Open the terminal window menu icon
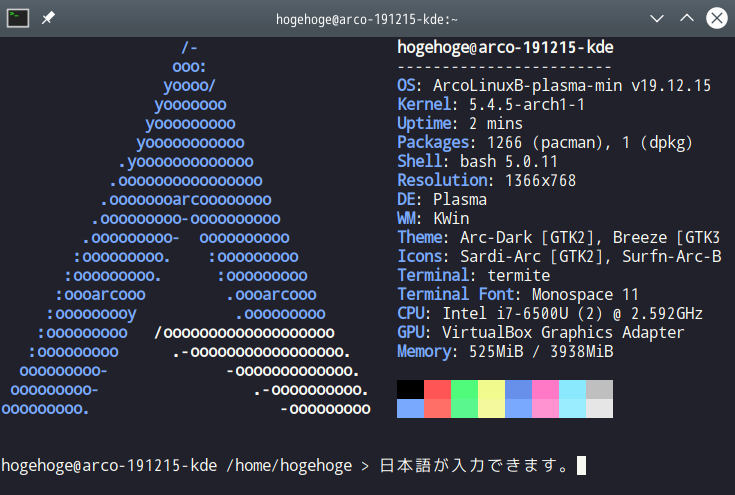Image resolution: width=735 pixels, height=495 pixels. coord(18,18)
